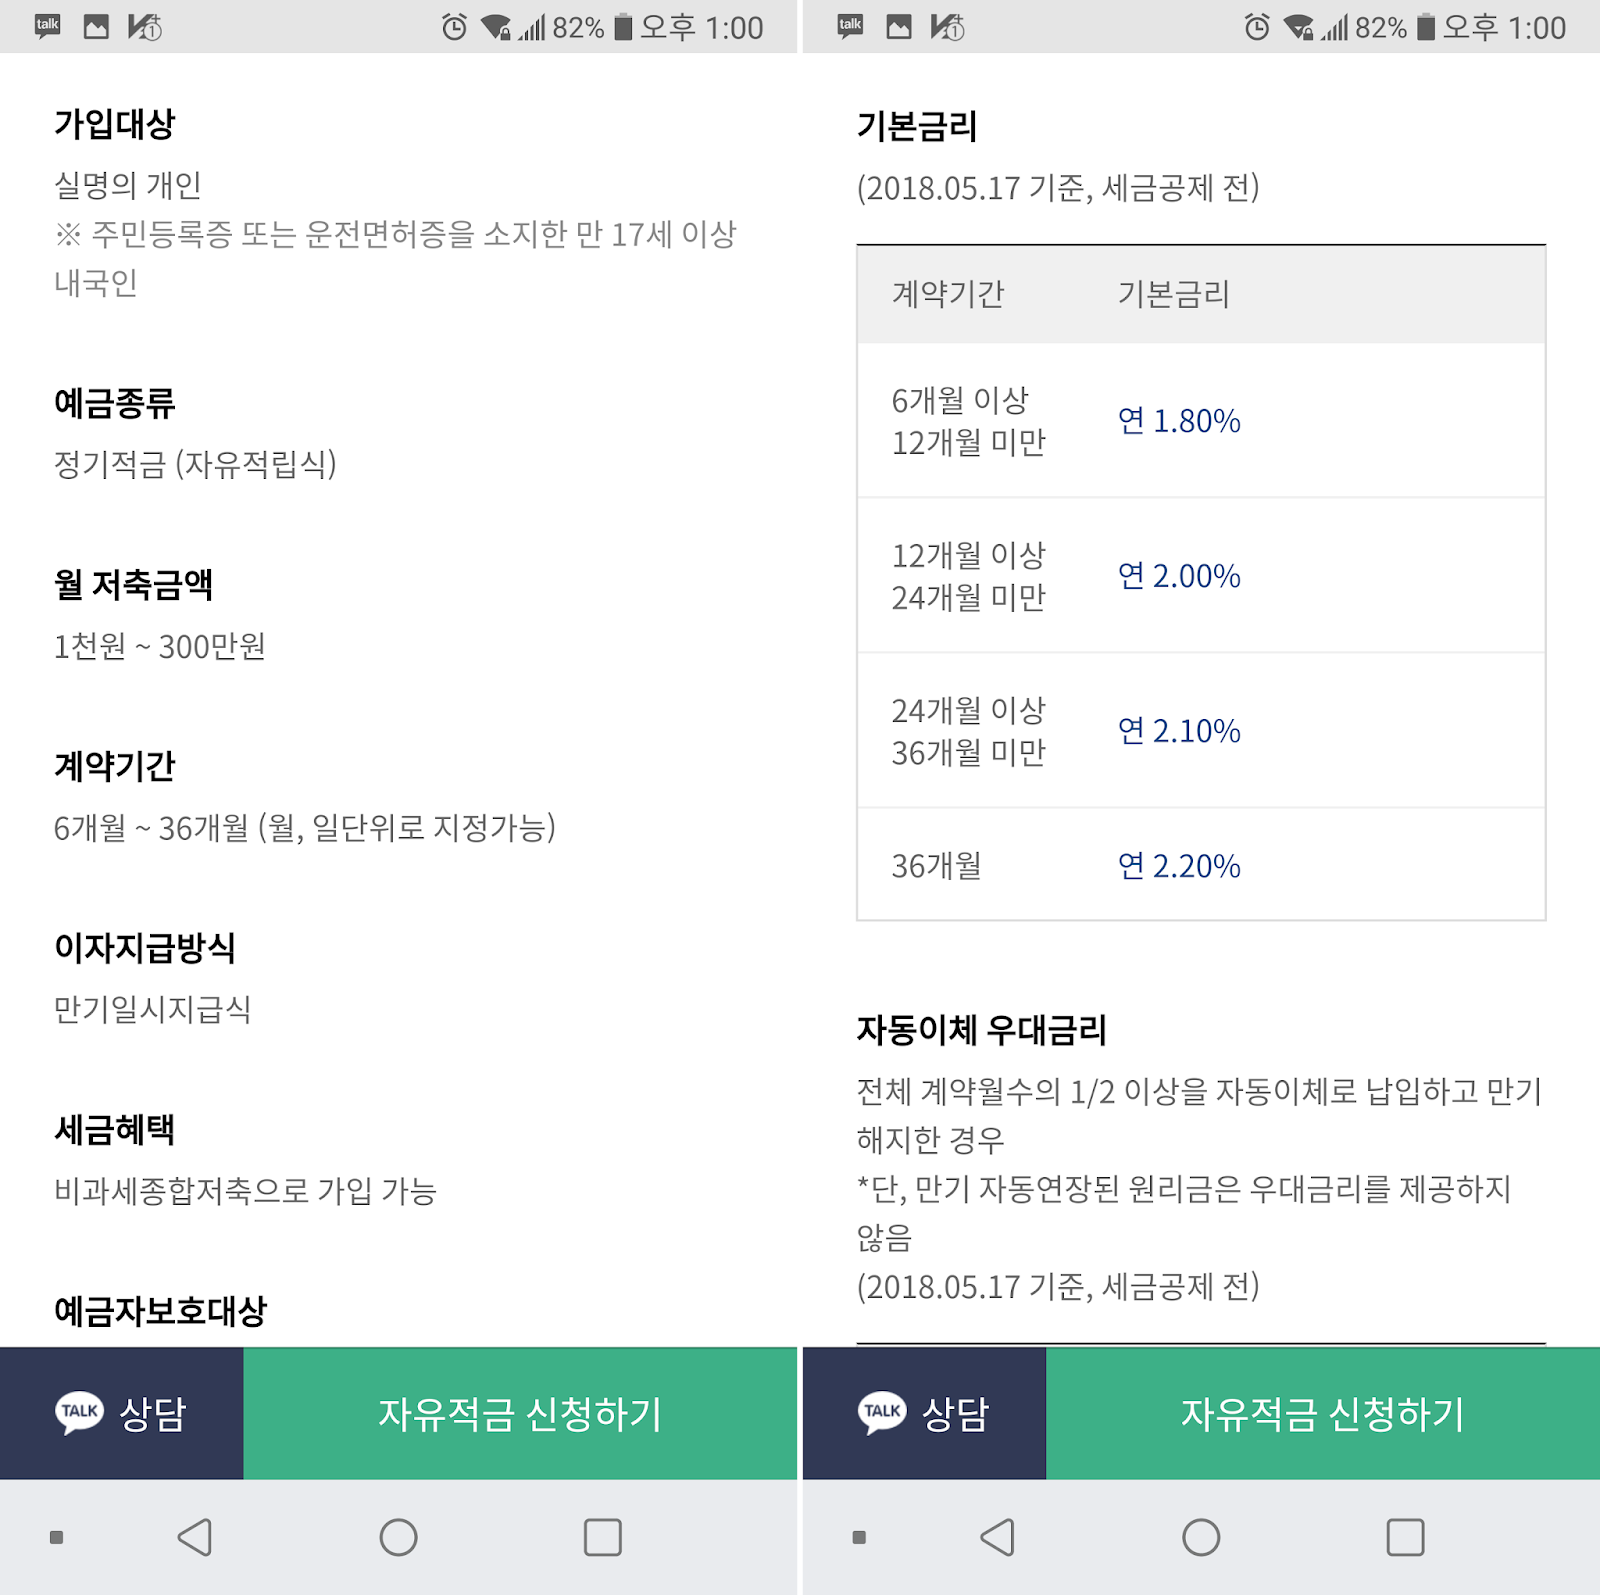
Task: Tap the alarm clock icon in right status bar
Action: coord(1257,27)
